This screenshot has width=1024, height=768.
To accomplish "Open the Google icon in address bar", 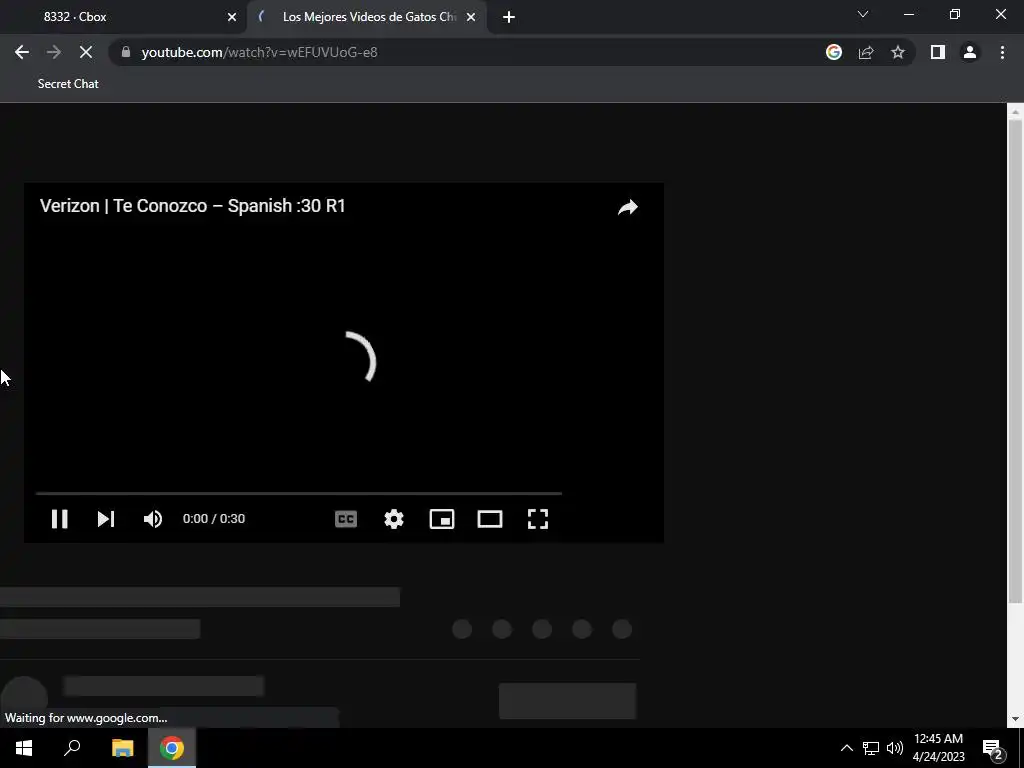I will (x=834, y=52).
